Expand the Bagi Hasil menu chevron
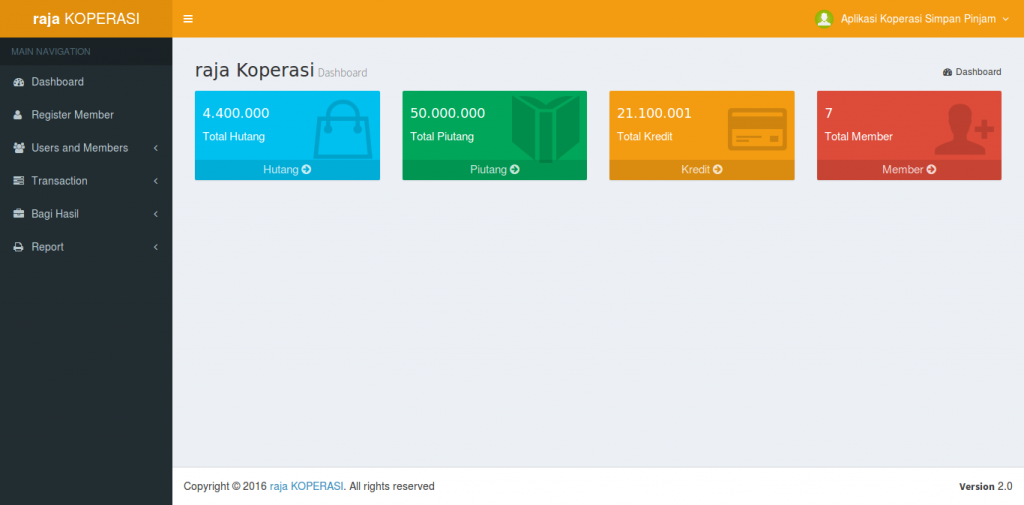The height and width of the screenshot is (505, 1024). tap(155, 214)
